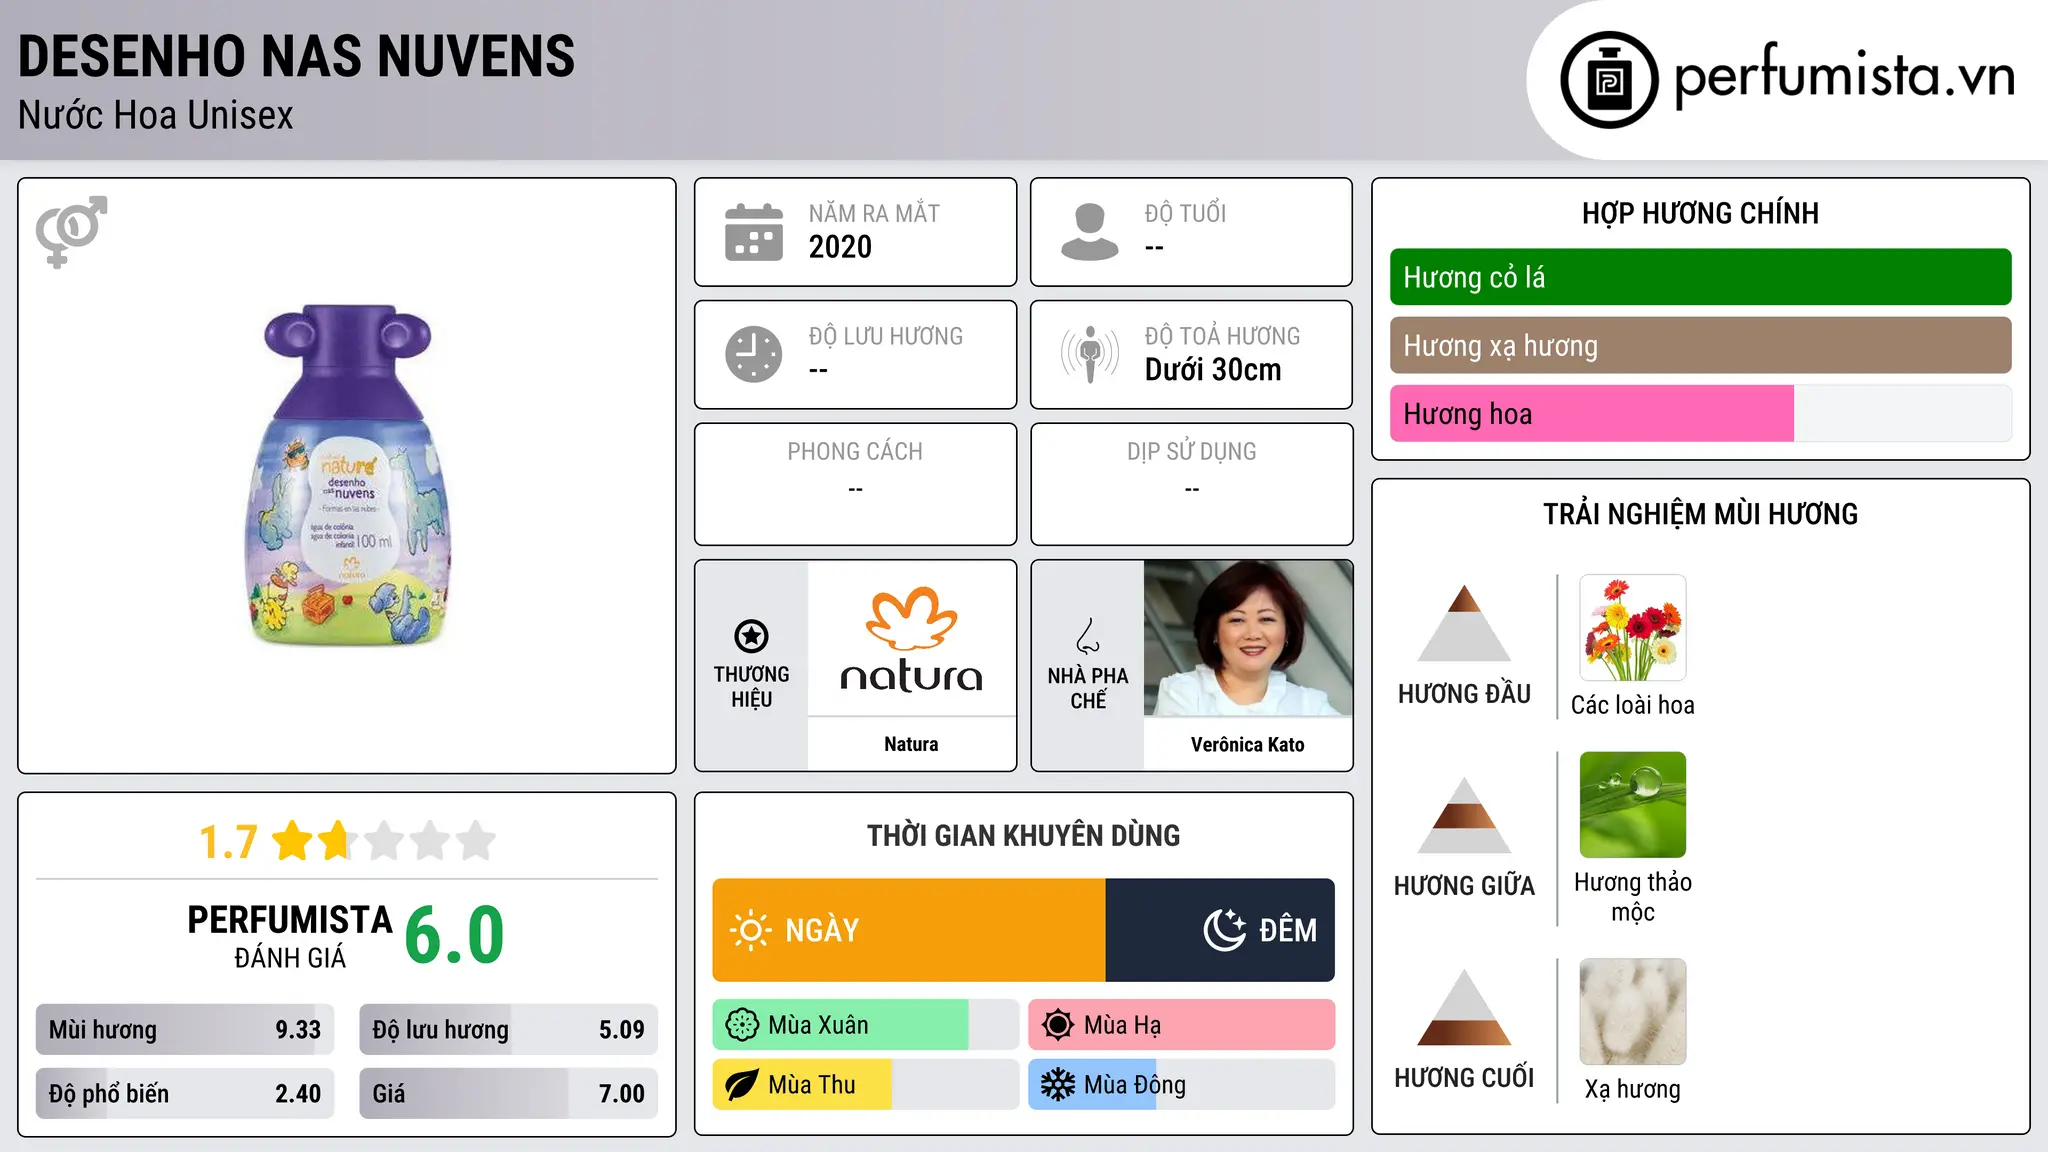Click the TRẢI NGHIỆM MÙI HƯƠNG heading
This screenshot has height=1152, width=2048.
1700,514
